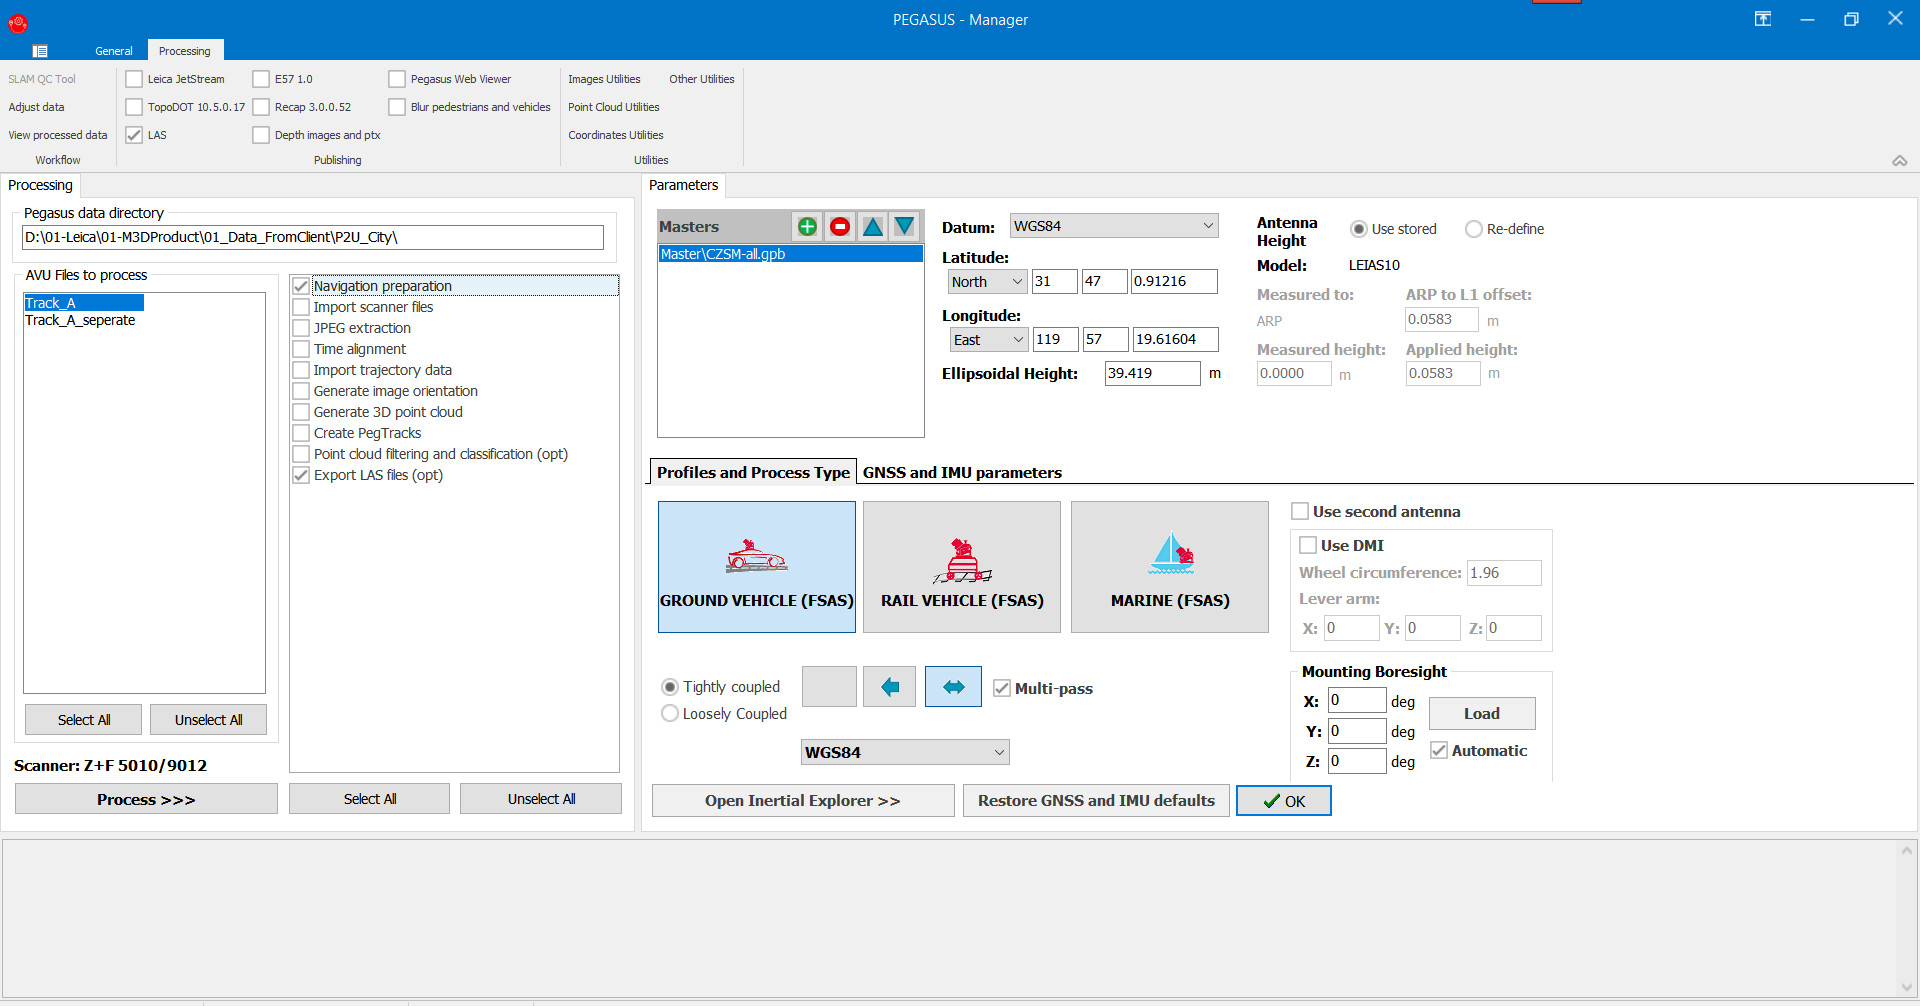Check Import scanner files step
The image size is (1920, 1006).
[301, 307]
